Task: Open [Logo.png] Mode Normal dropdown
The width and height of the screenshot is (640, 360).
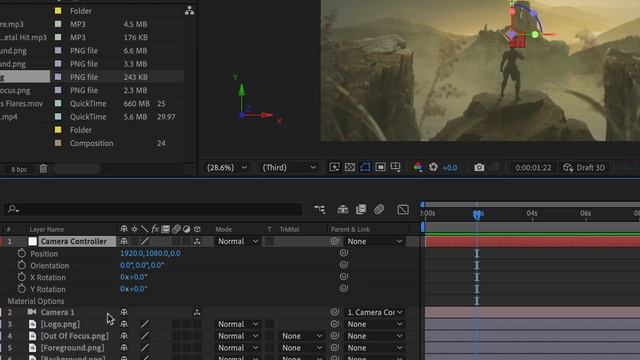Action: (x=238, y=324)
